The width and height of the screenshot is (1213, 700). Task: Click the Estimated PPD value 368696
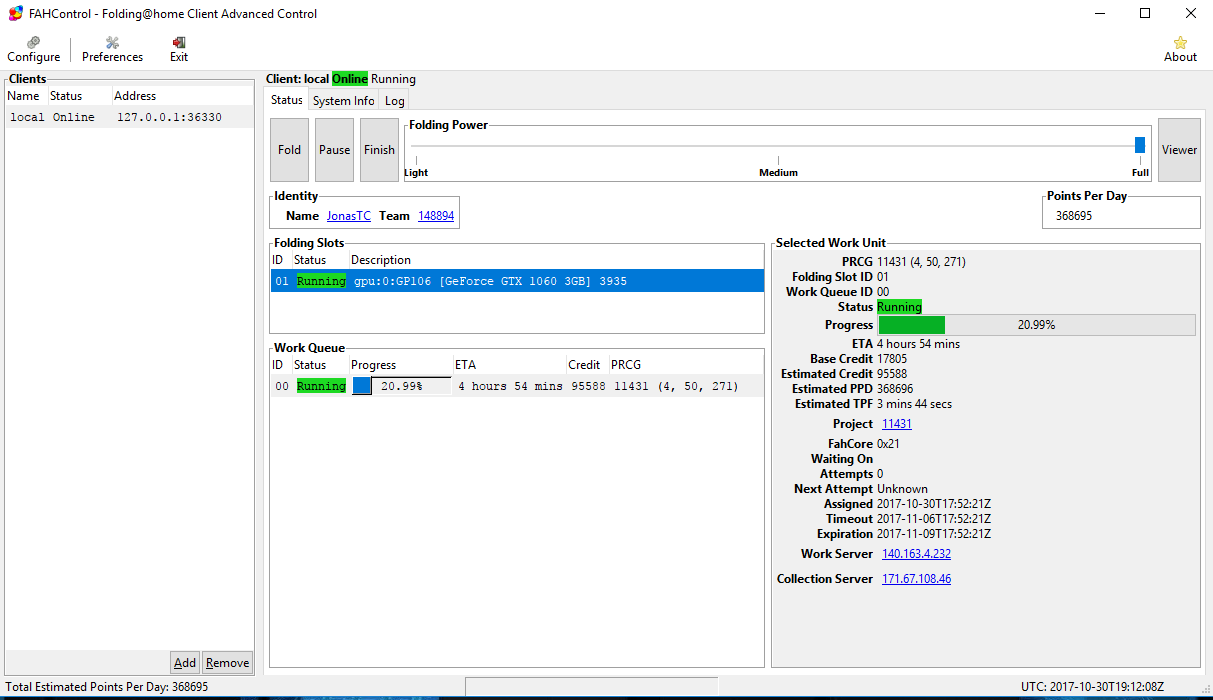895,389
